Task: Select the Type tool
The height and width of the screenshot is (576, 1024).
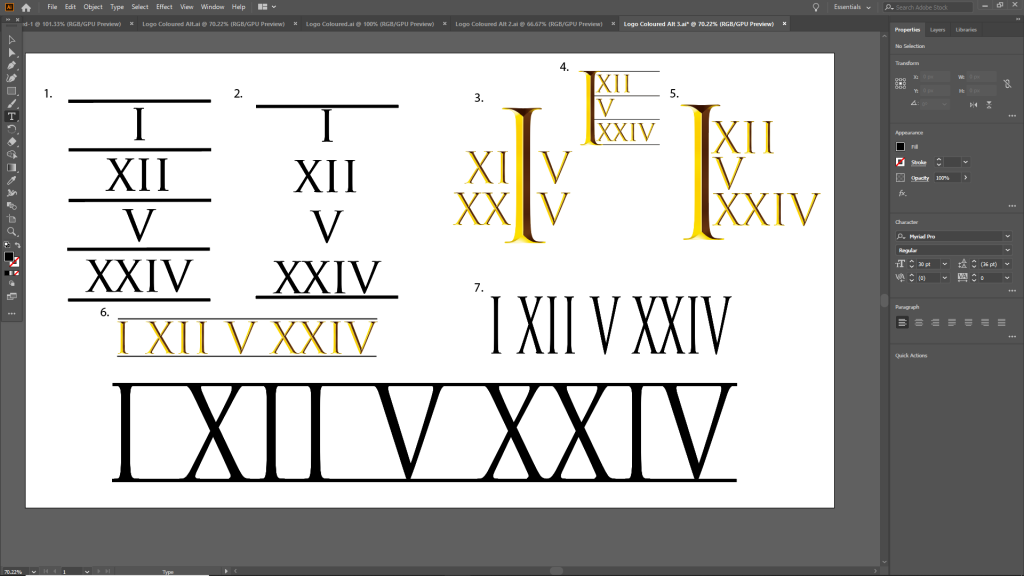Action: 12,116
